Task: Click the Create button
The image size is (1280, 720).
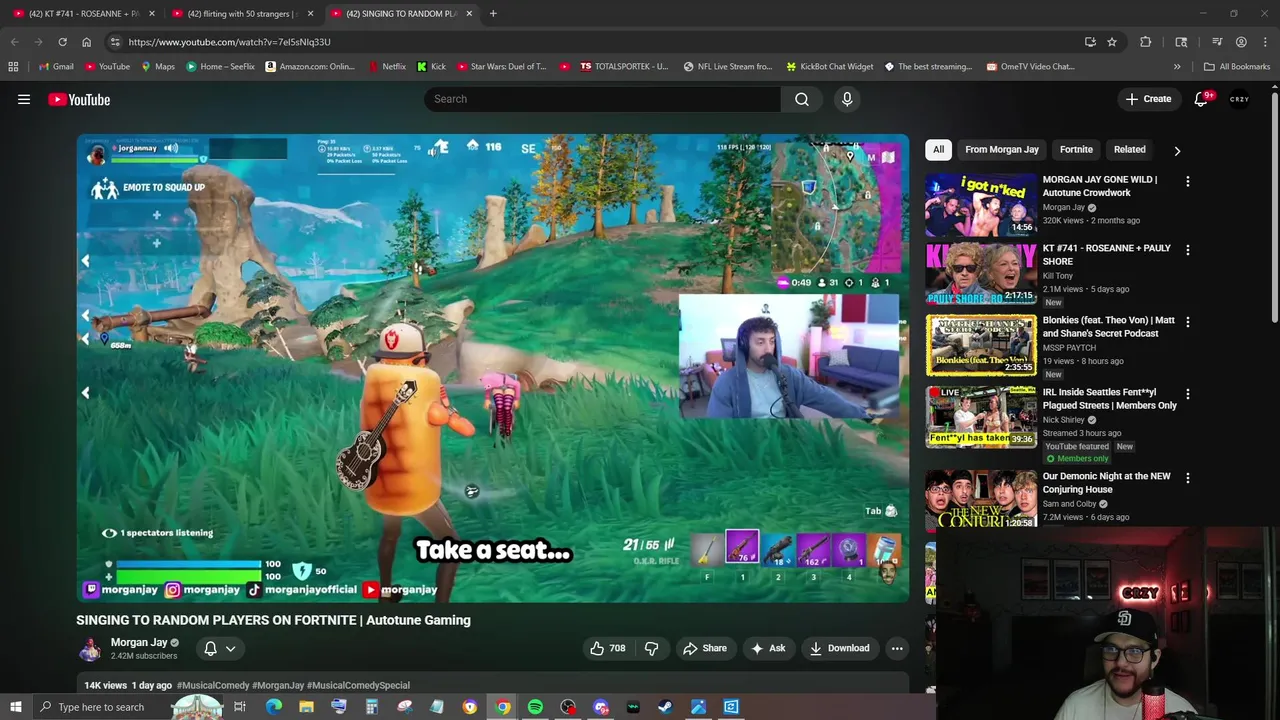Action: tap(1148, 99)
